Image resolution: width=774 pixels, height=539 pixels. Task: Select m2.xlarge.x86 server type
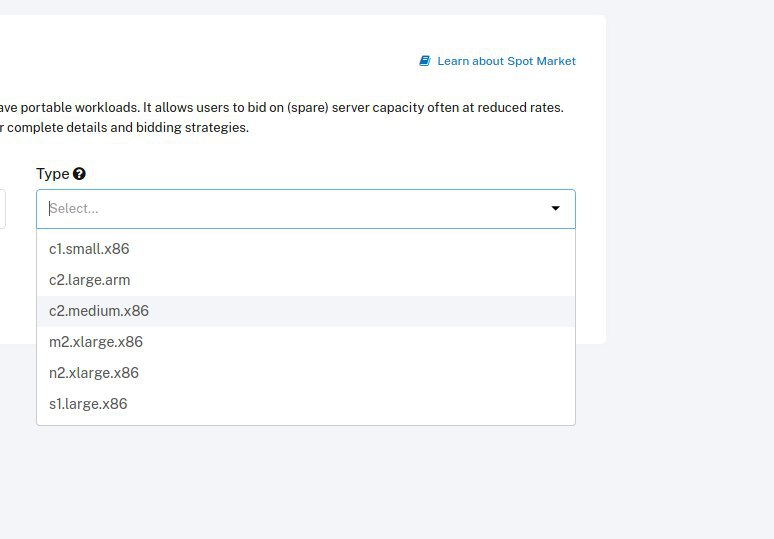(x=306, y=342)
